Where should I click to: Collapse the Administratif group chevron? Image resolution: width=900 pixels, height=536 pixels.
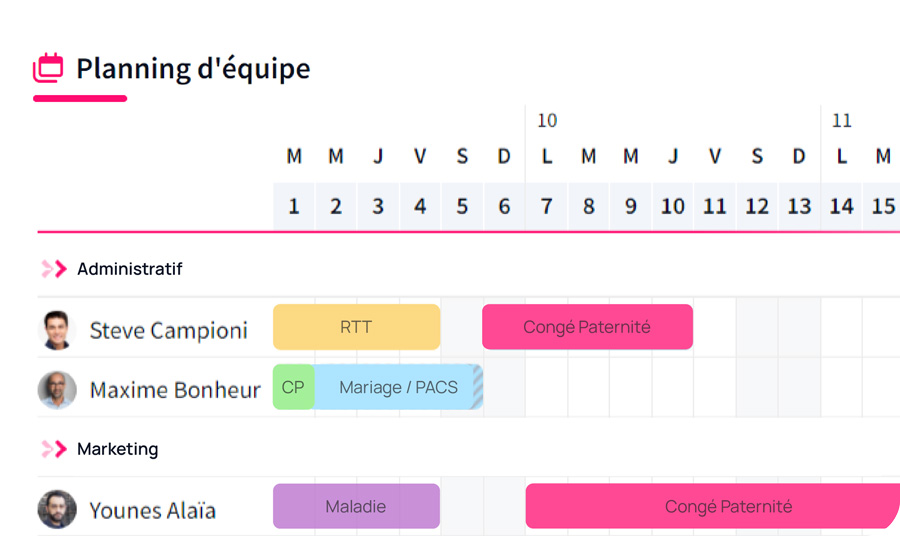(x=54, y=269)
